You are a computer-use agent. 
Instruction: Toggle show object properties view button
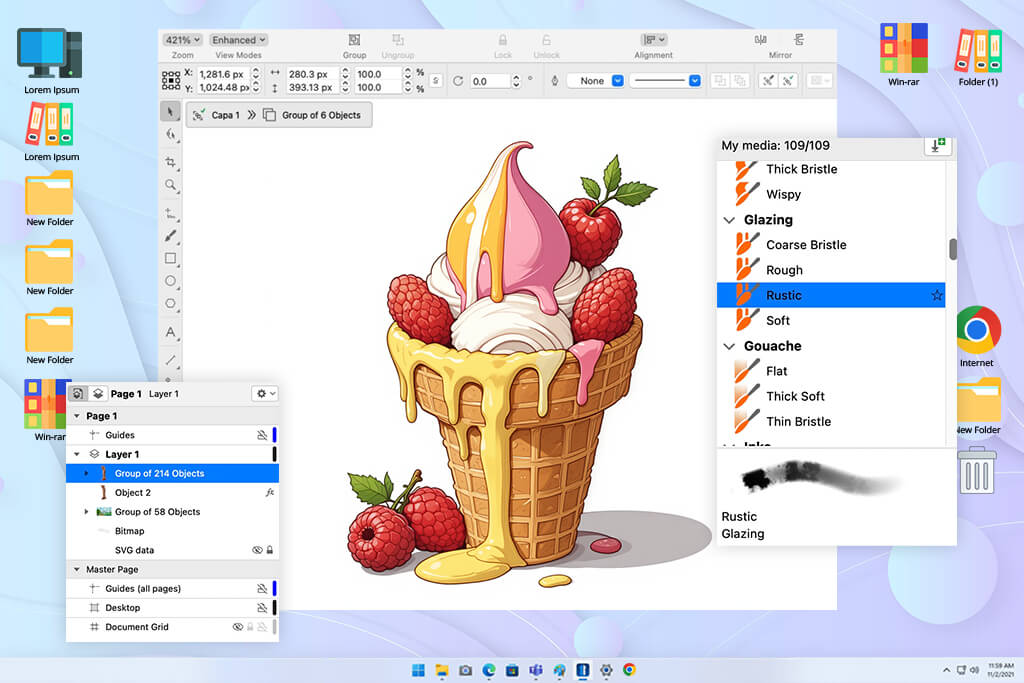click(x=78, y=394)
